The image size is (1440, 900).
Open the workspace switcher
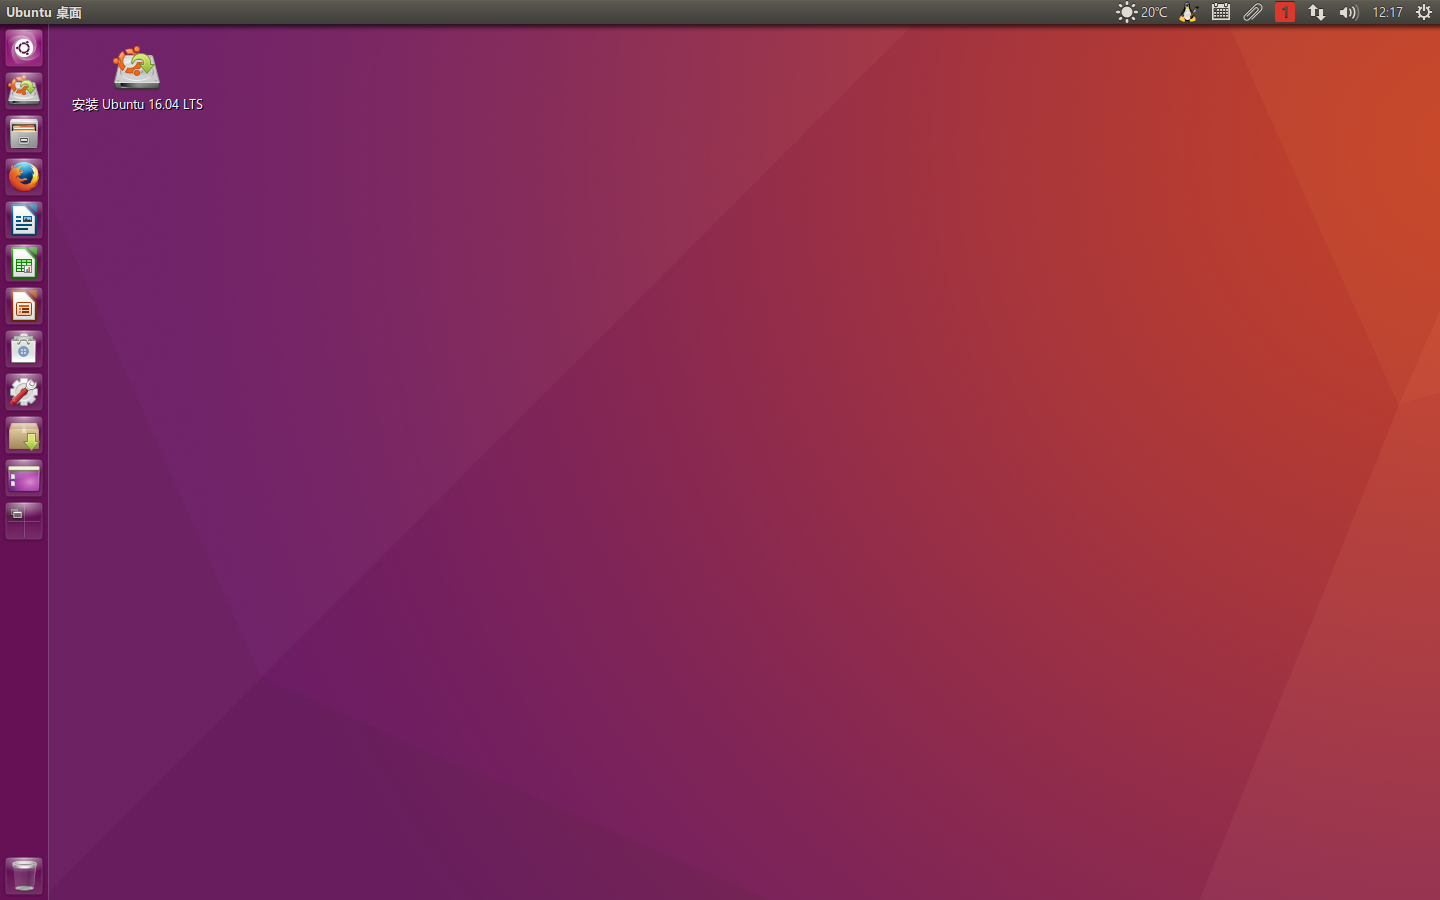[24, 521]
